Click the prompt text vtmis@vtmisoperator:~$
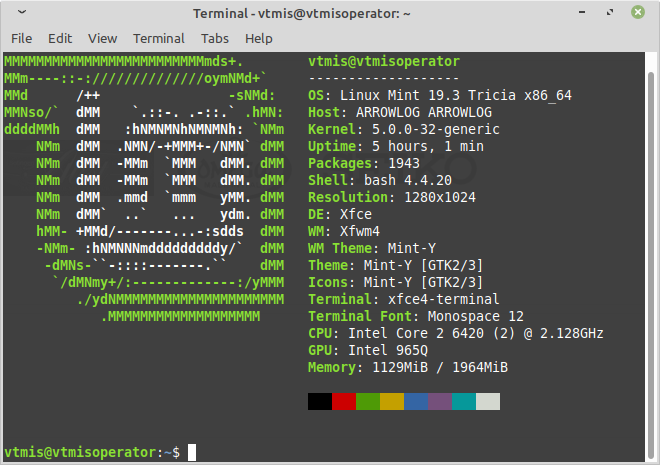 tap(92, 452)
